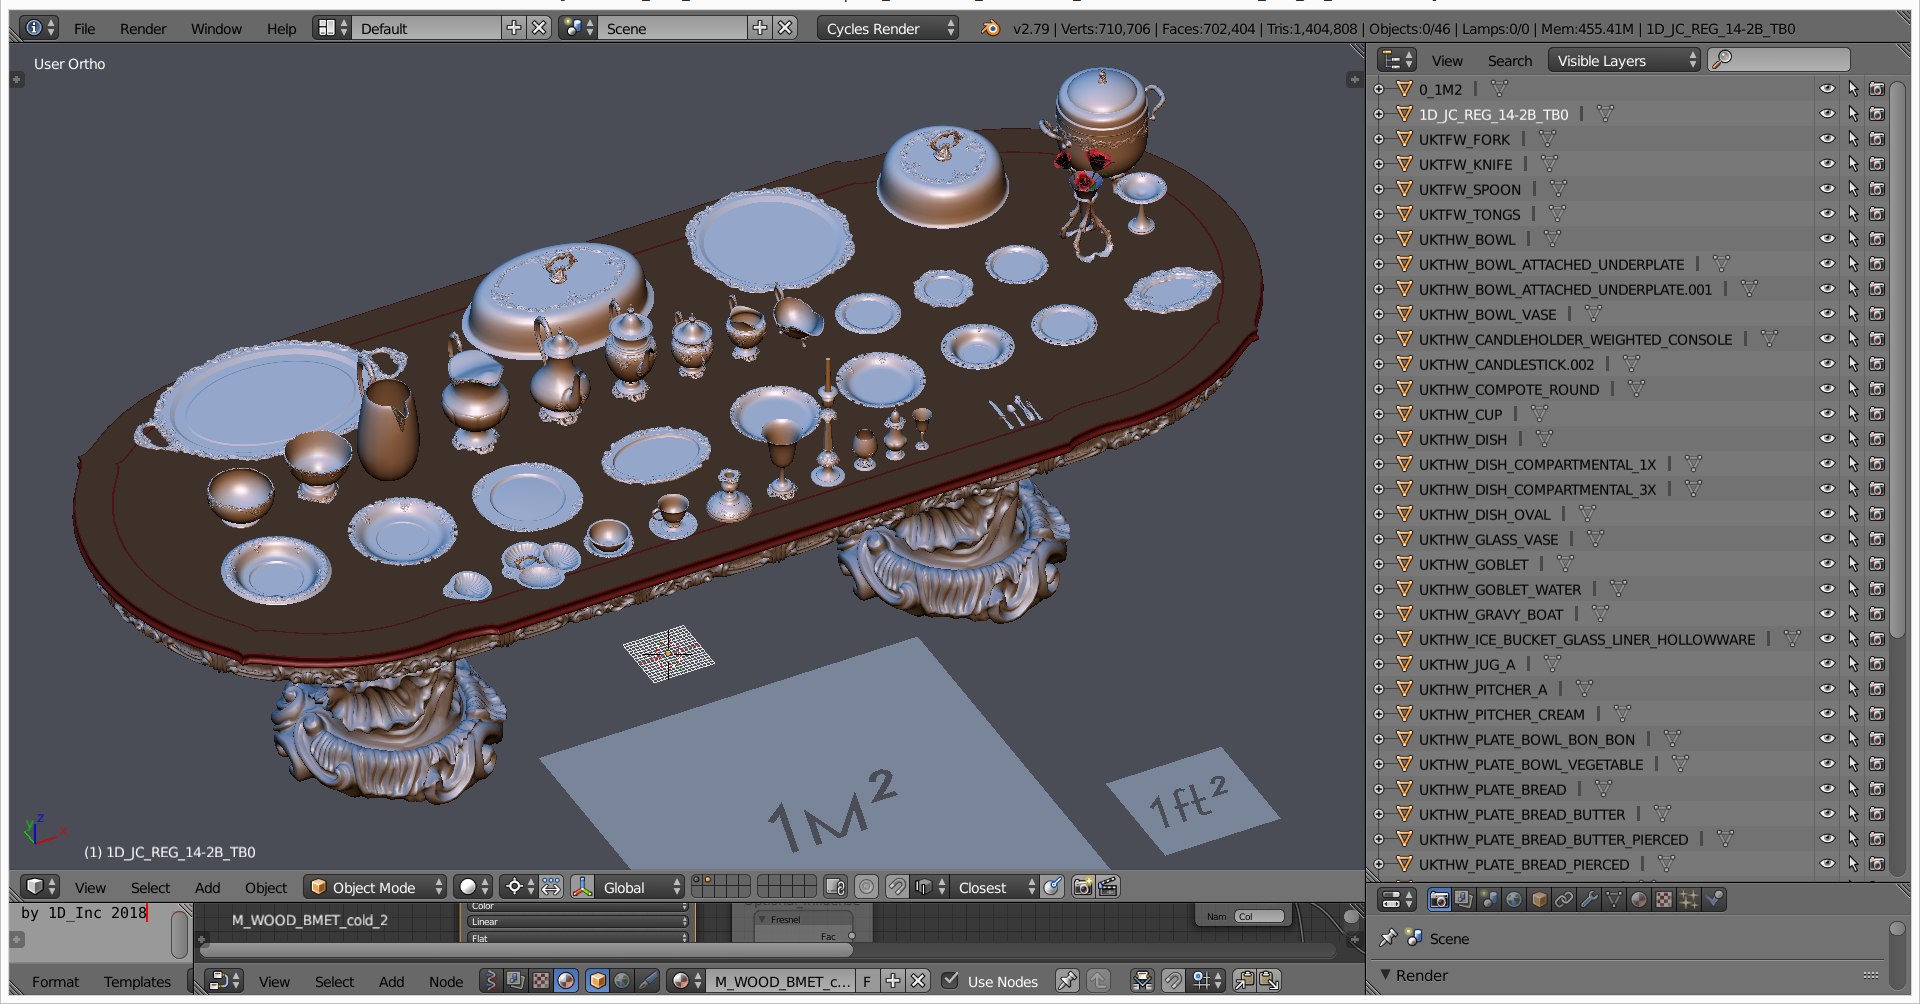Click the Scene name field in top bar
Screen dimensions: 1920x1004
(674, 28)
